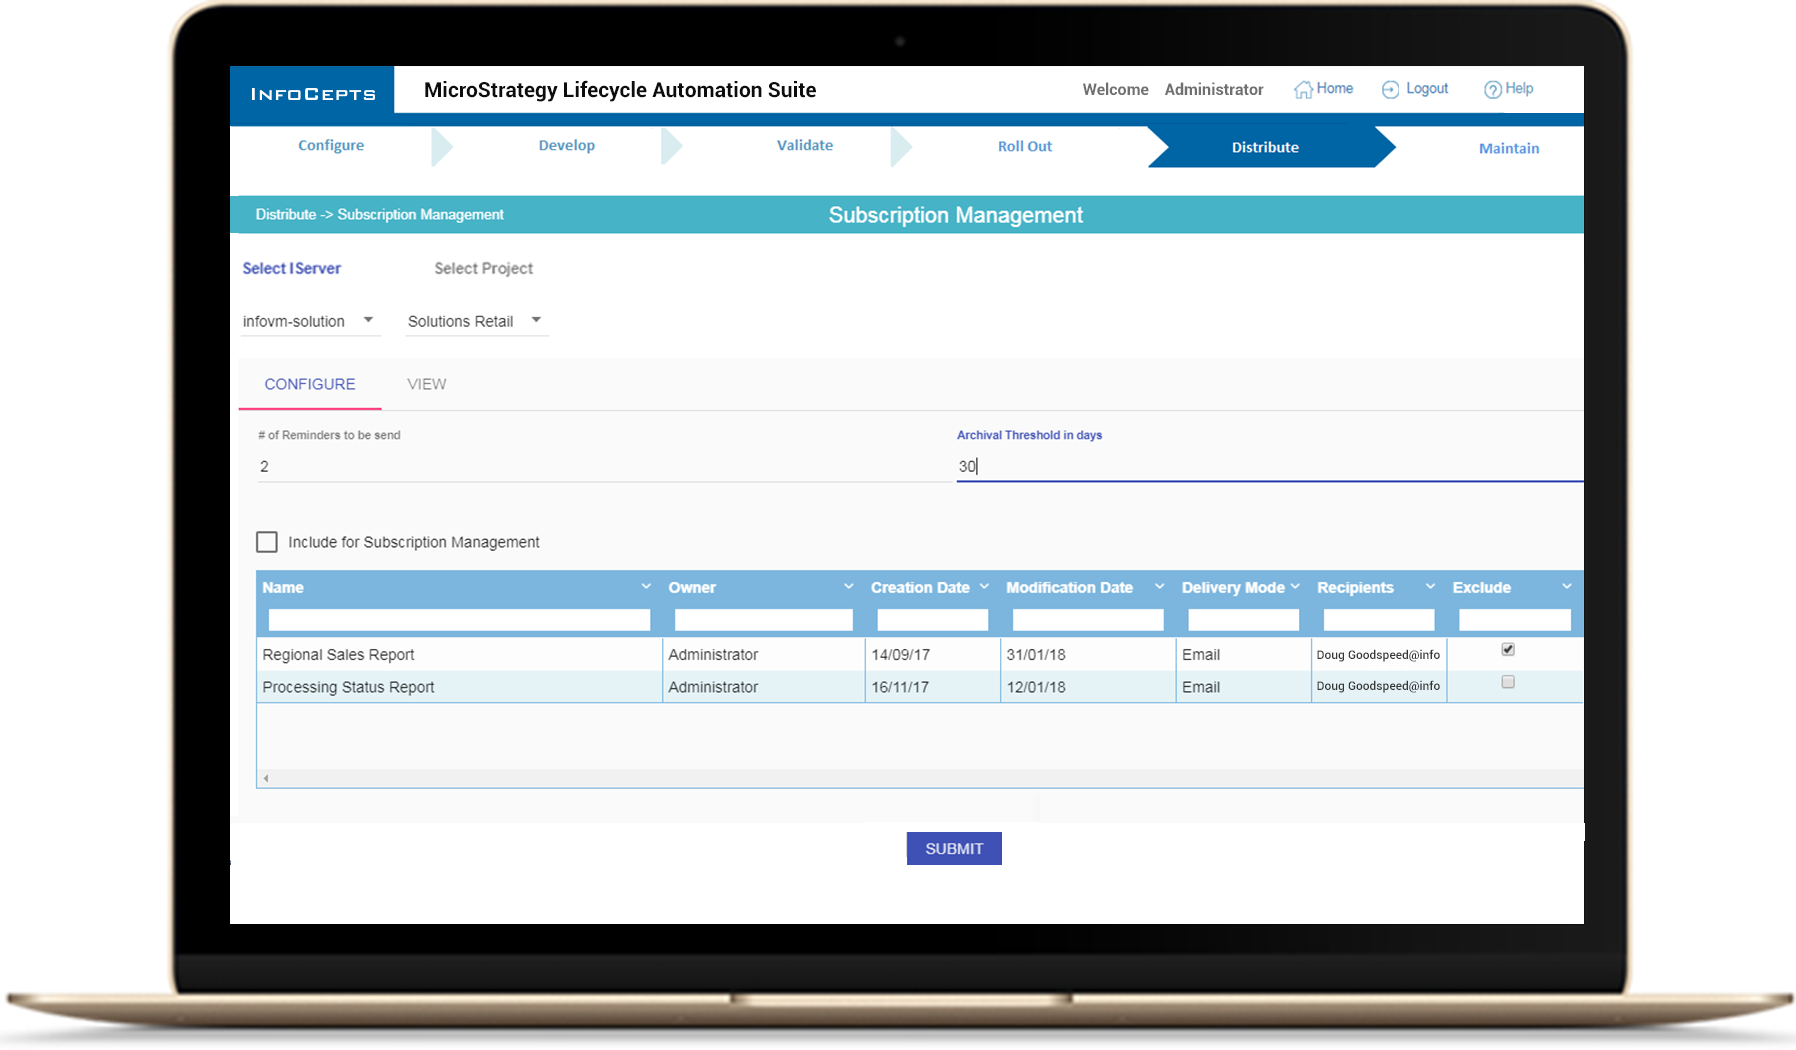
Task: Expand the Solutions Retail project dropdown
Action: click(x=536, y=320)
